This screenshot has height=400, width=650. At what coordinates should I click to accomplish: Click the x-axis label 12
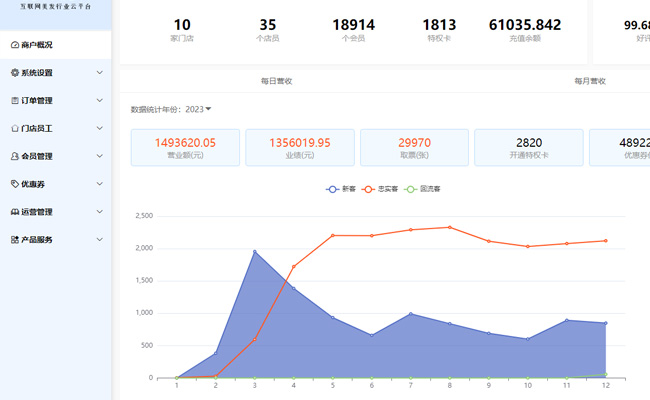pos(606,385)
